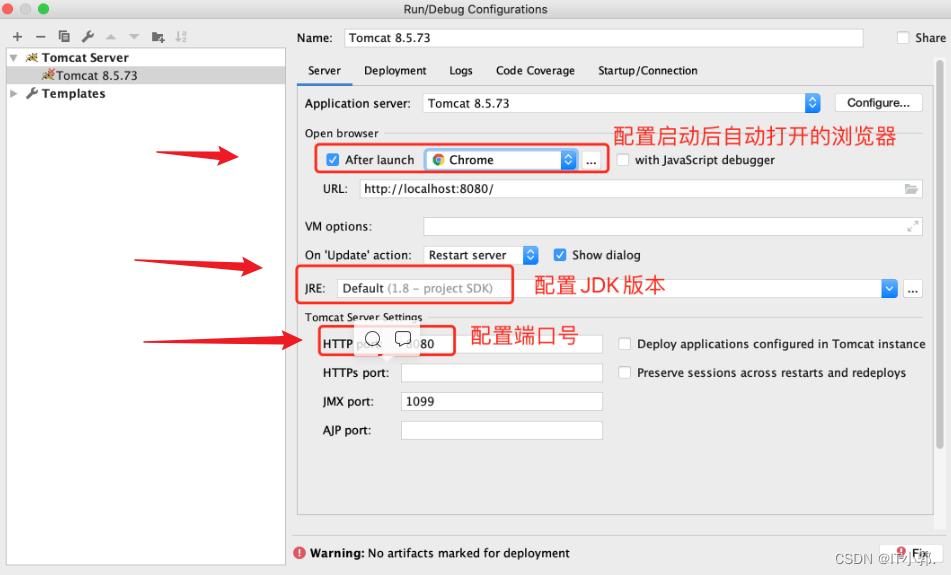Viewport: 951px width, 575px height.
Task: Enable Deploy applications configured in Tomcat instance
Action: (624, 344)
